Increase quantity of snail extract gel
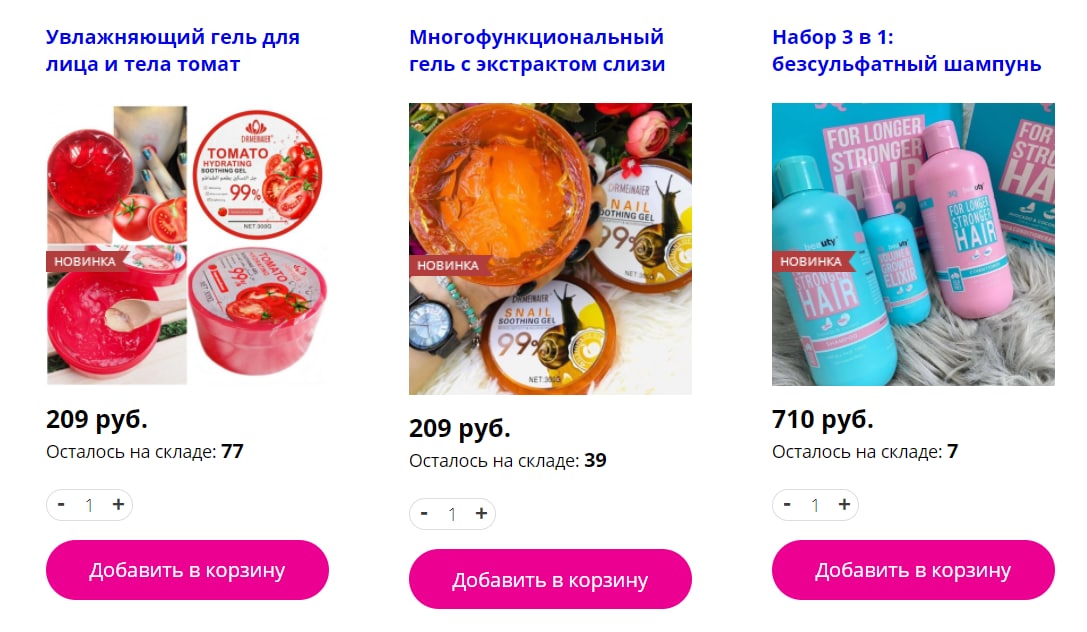This screenshot has width=1087, height=632. pos(481,514)
